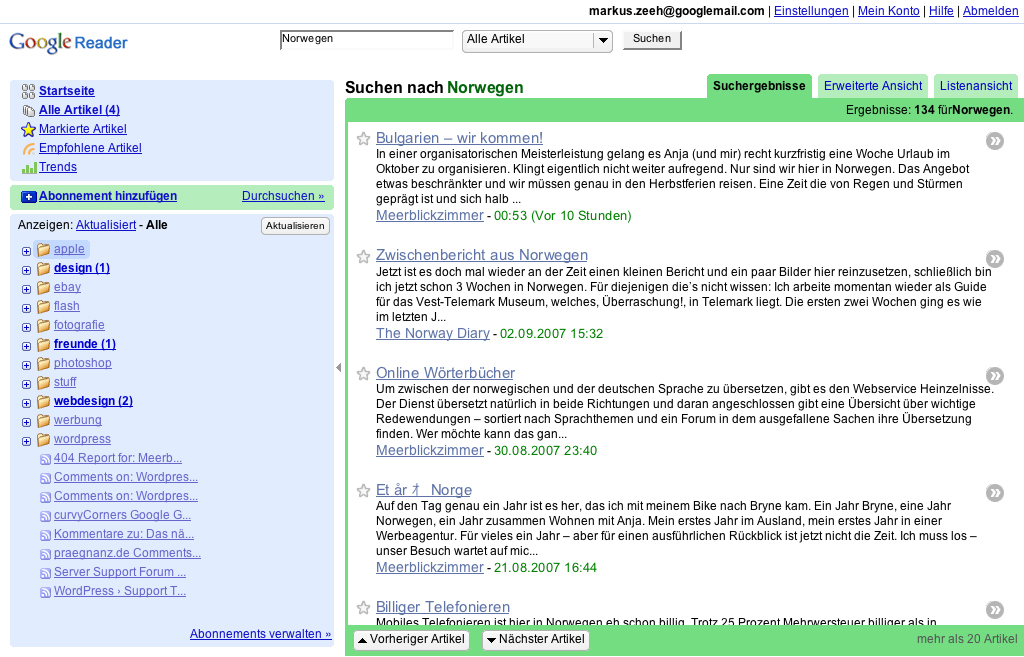The height and width of the screenshot is (657, 1024).
Task: Star the 'Zwischenbericht aus Norwegen' article
Action: click(x=363, y=256)
